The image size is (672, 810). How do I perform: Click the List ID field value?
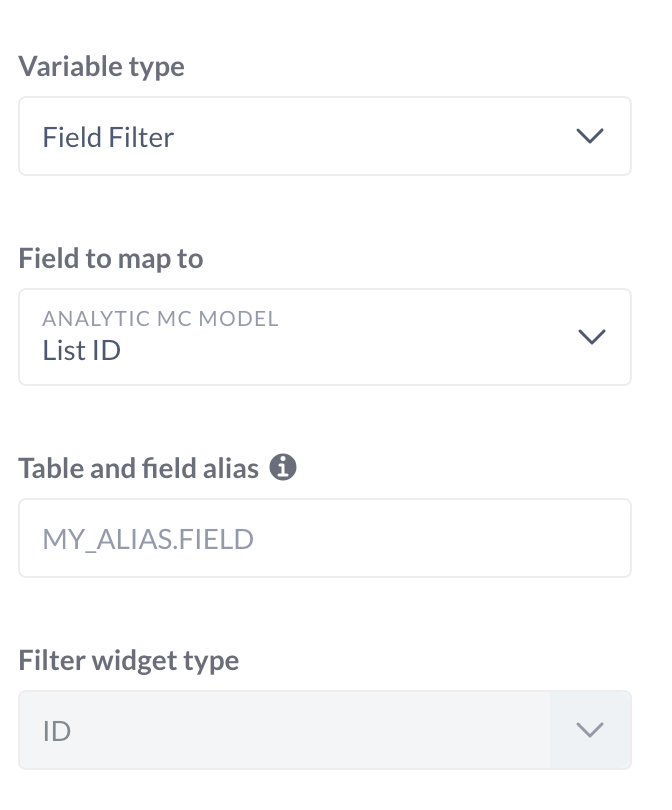pyautogui.click(x=81, y=351)
